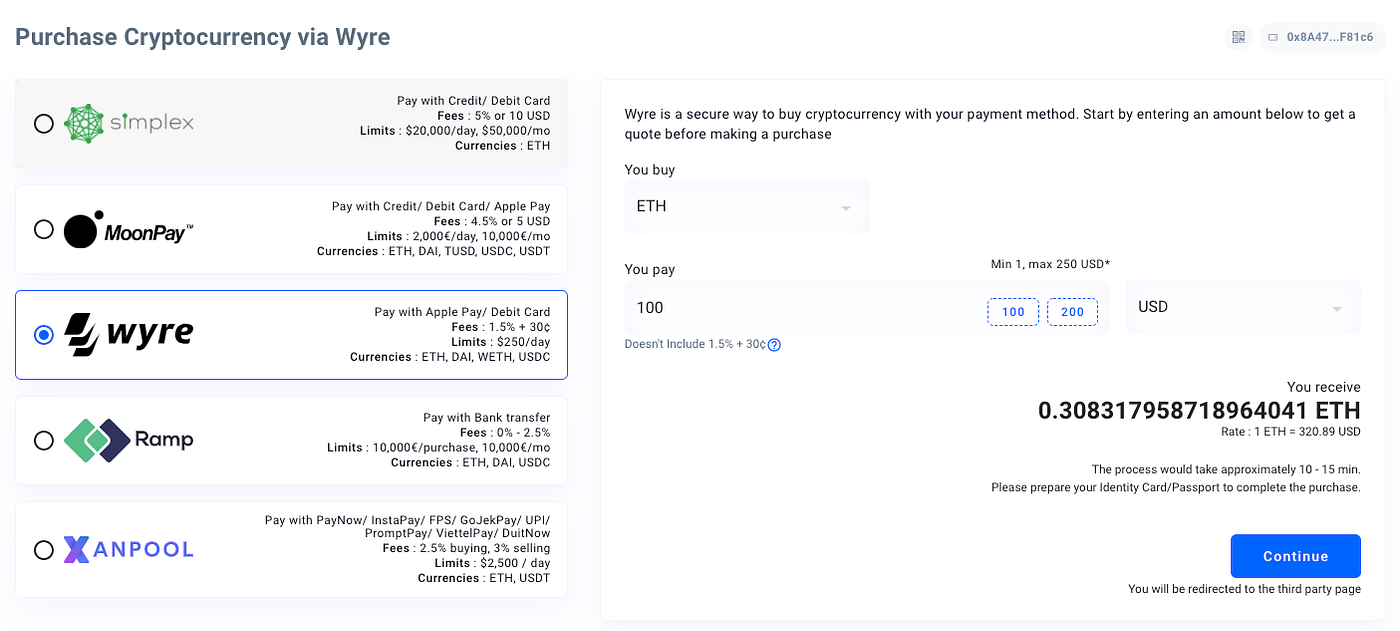
Task: Click the prepare your Identity Card/Passport text
Action: pyautogui.click(x=1176, y=488)
